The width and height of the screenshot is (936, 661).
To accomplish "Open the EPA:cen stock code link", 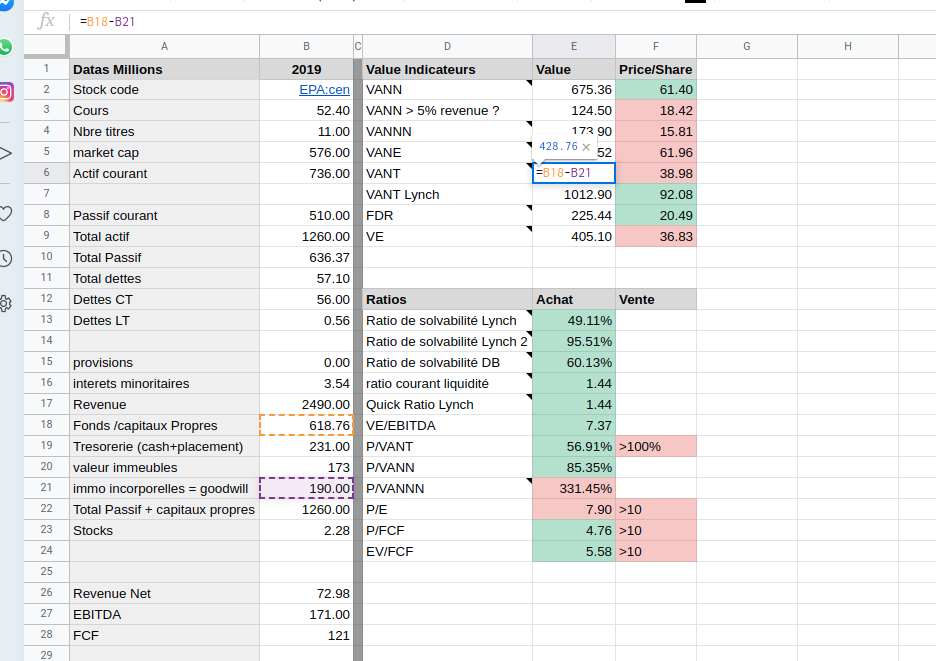I will click(x=324, y=90).
